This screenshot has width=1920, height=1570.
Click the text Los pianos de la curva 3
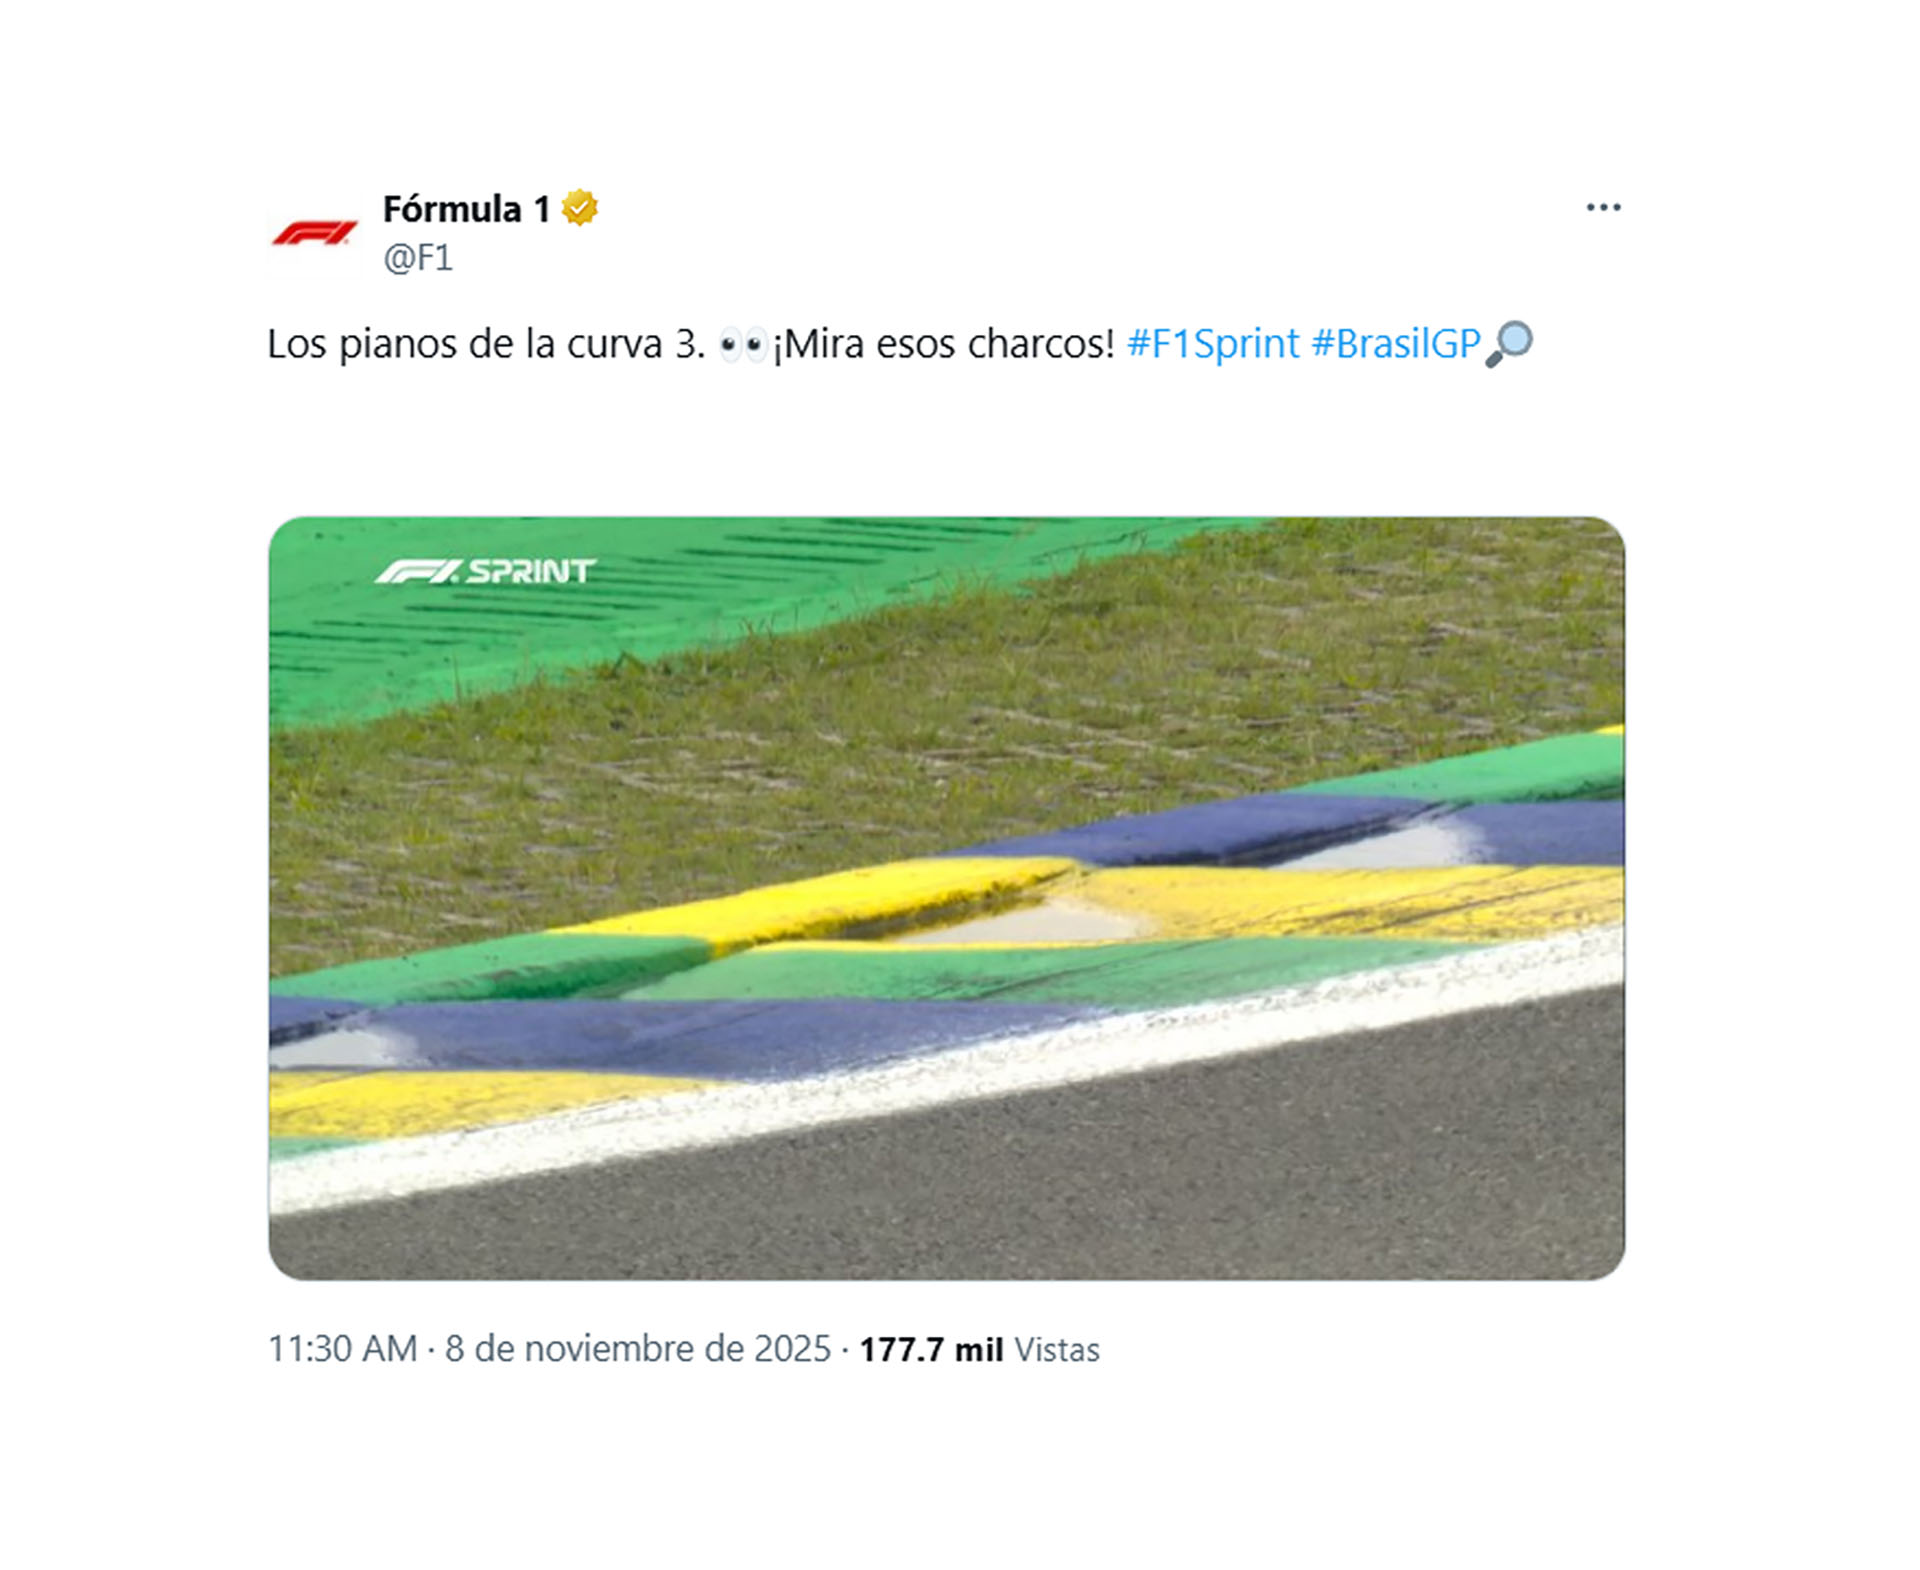click(487, 344)
